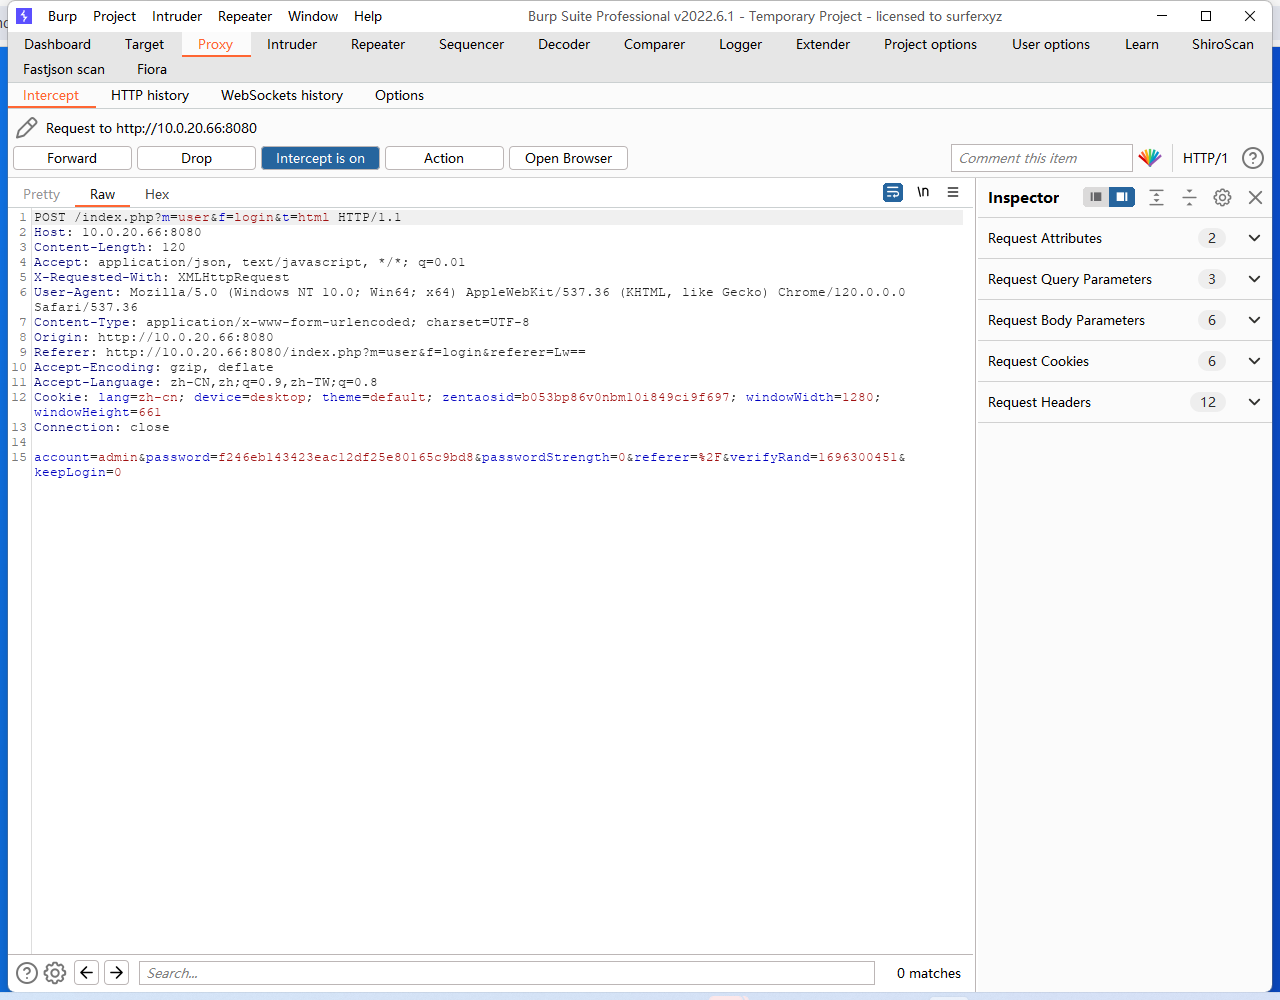Screen dimensions: 1280x1000
Task: Click the pencil edit target icon
Action: (27, 128)
